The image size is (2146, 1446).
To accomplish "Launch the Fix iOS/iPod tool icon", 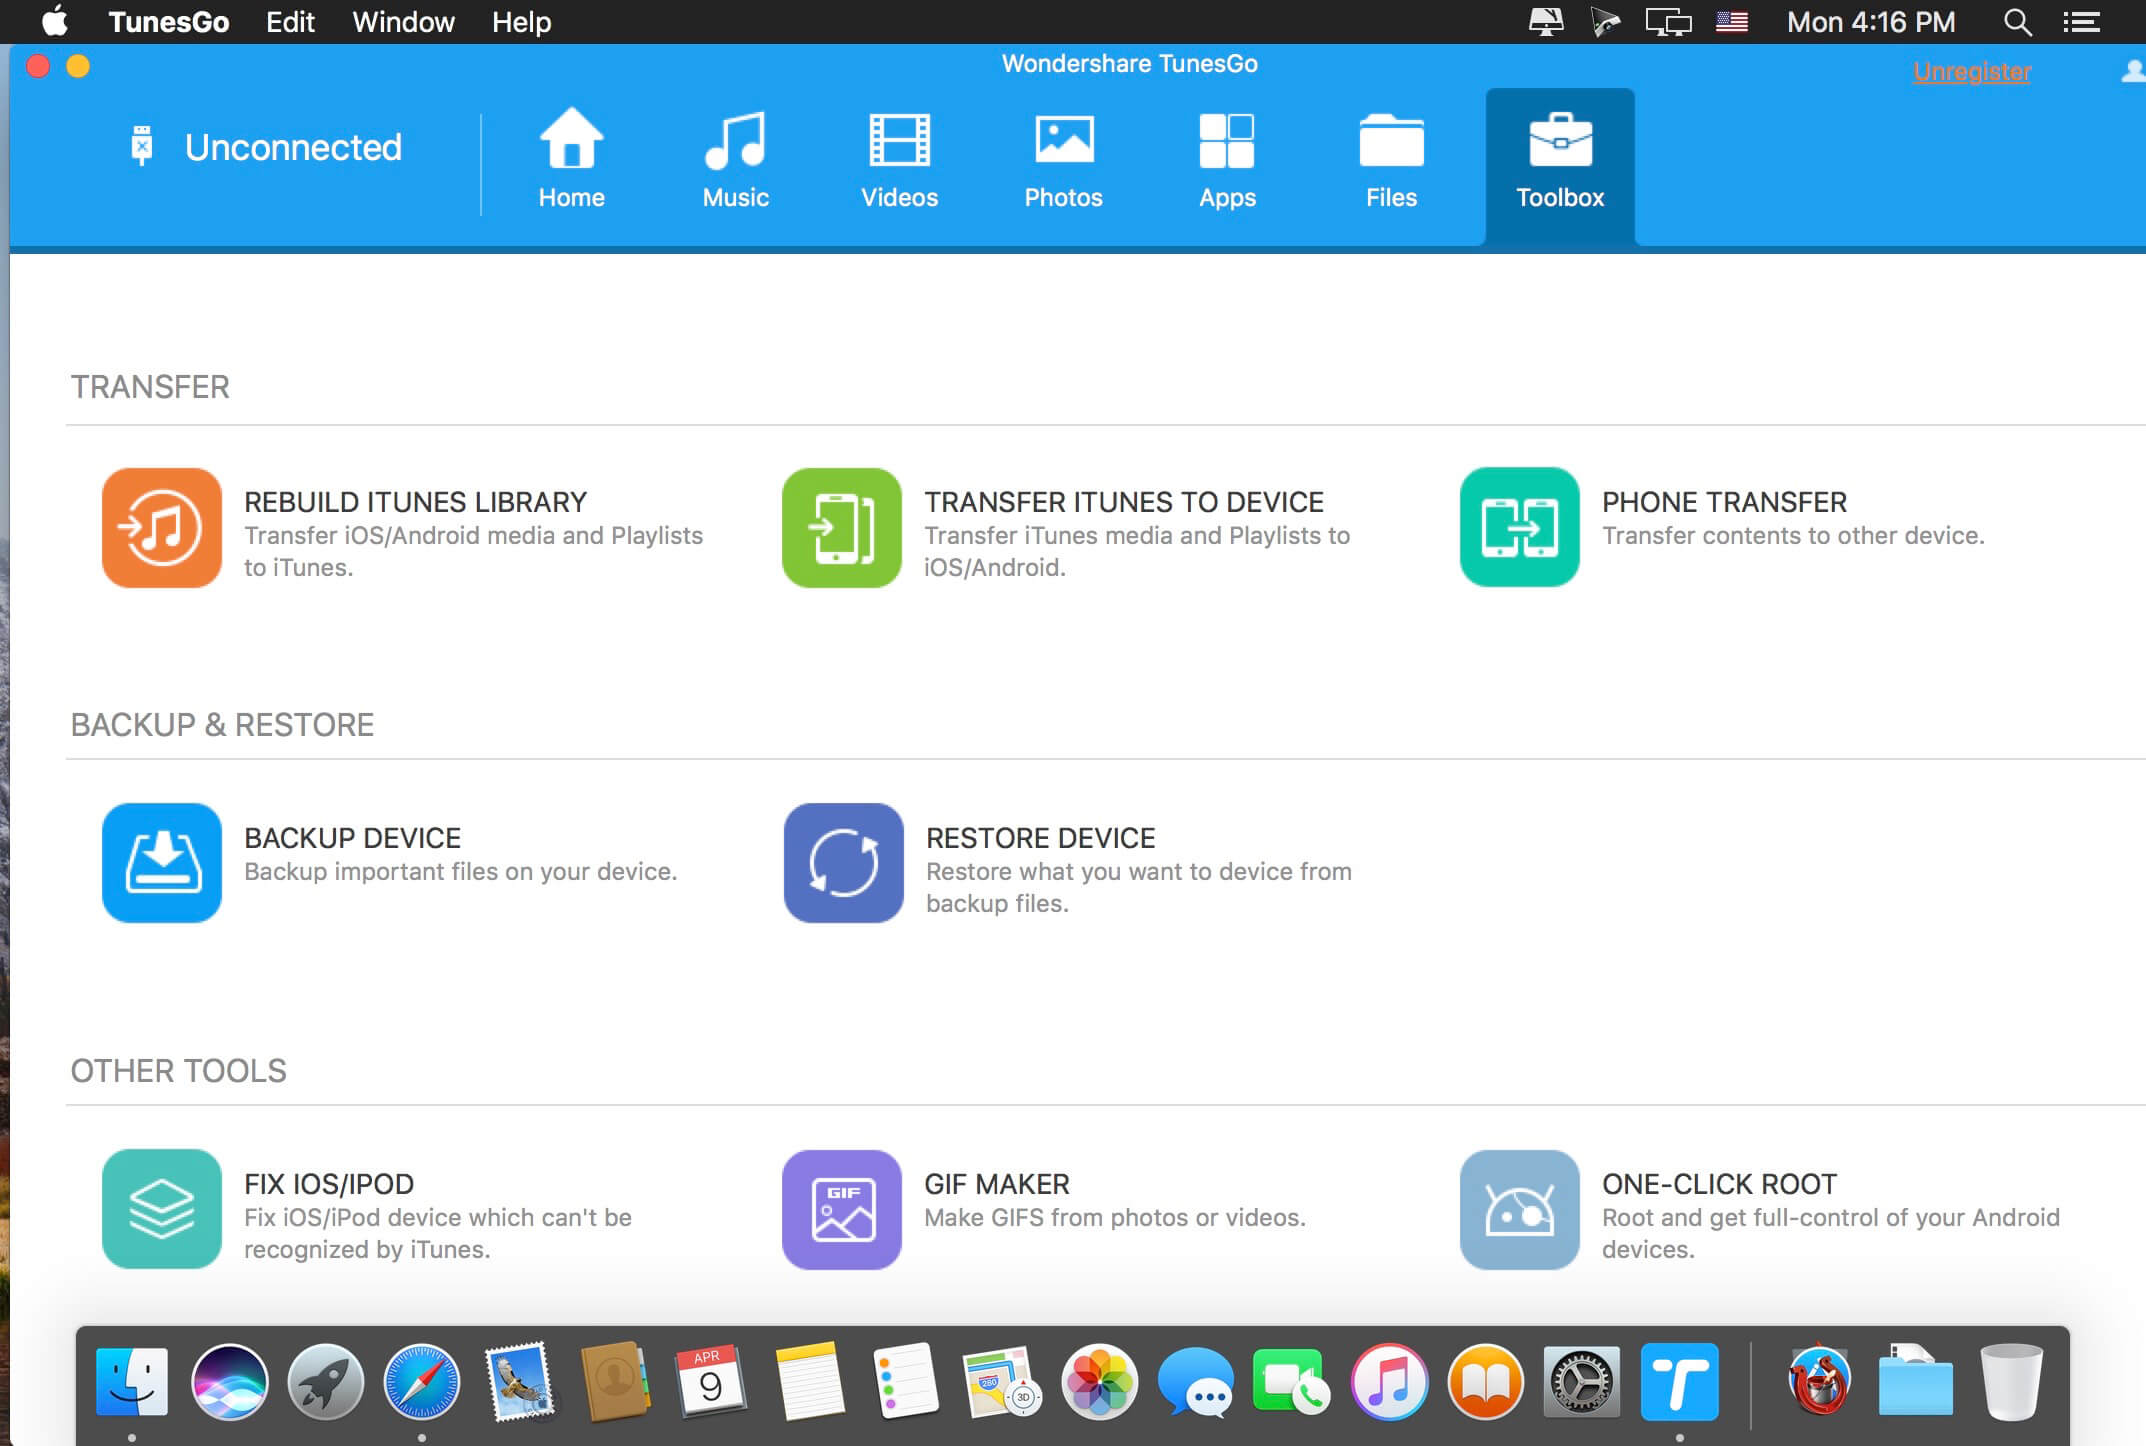I will pos(162,1209).
